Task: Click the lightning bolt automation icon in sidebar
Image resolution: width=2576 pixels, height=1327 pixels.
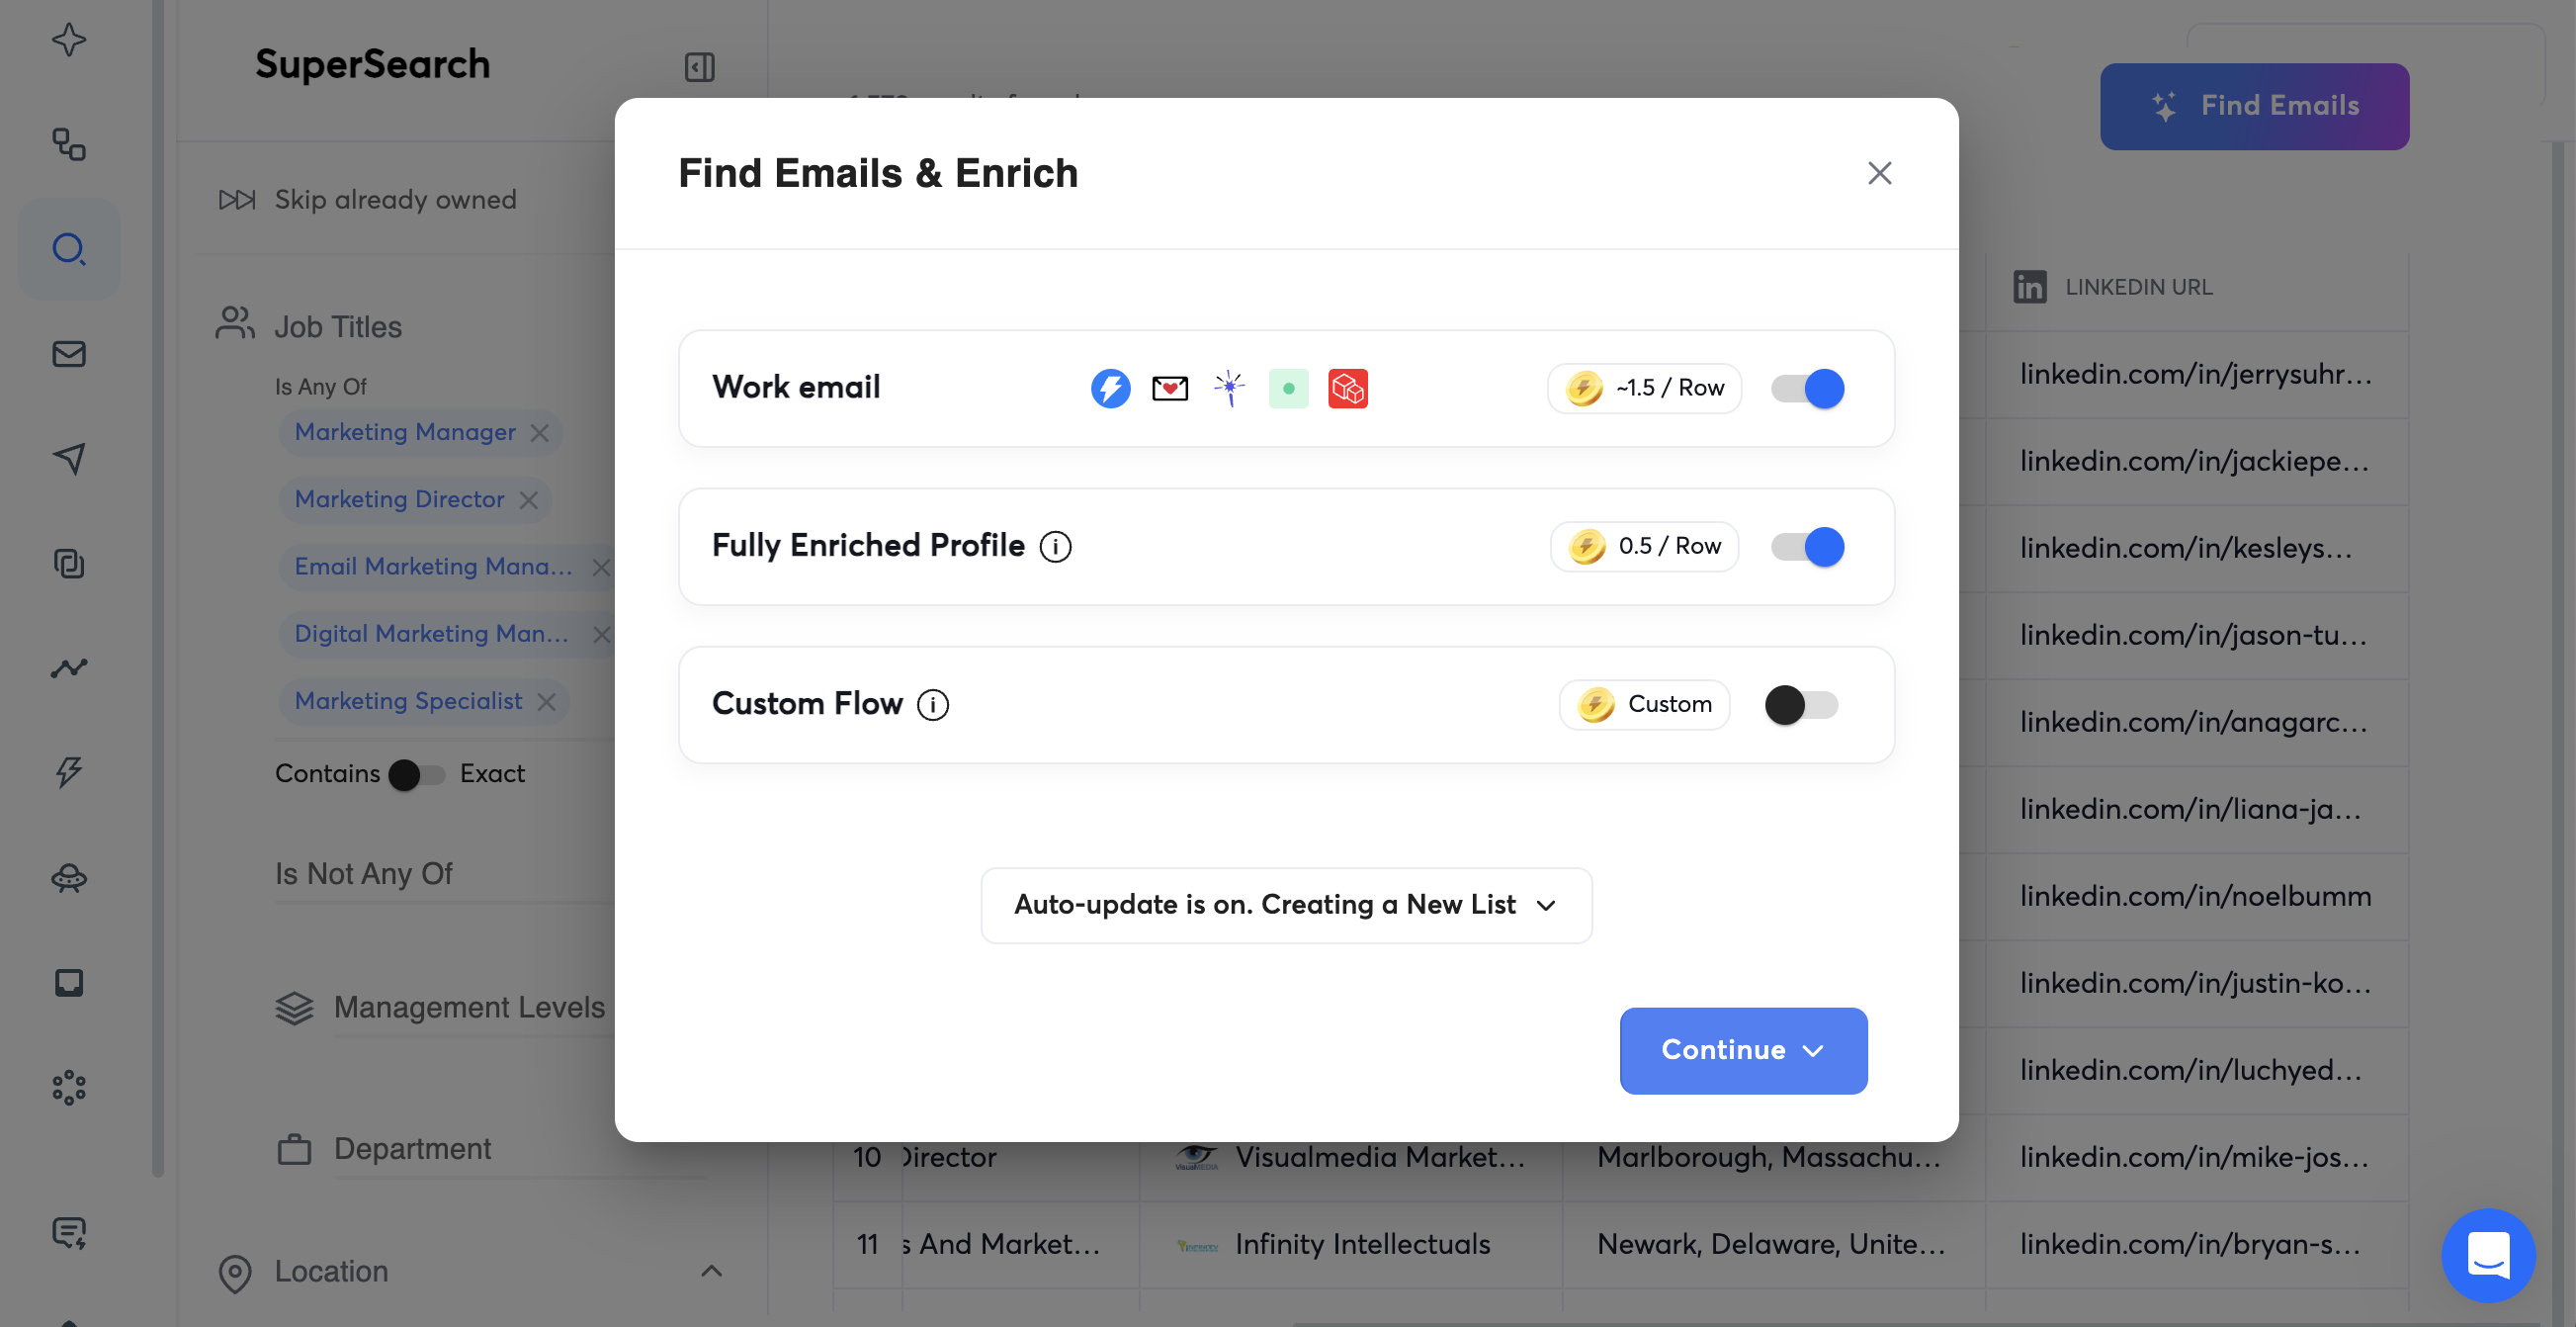Action: pyautogui.click(x=68, y=772)
